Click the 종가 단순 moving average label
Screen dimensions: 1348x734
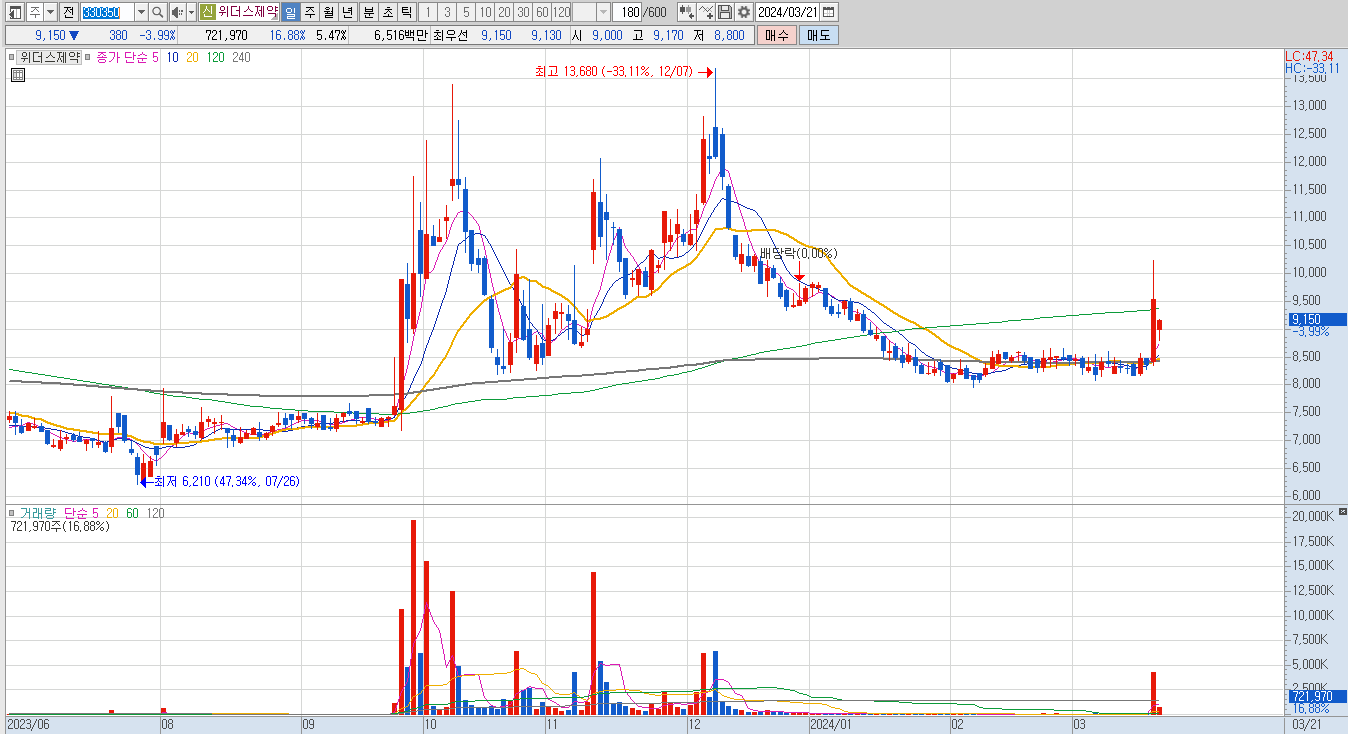[x=121, y=58]
